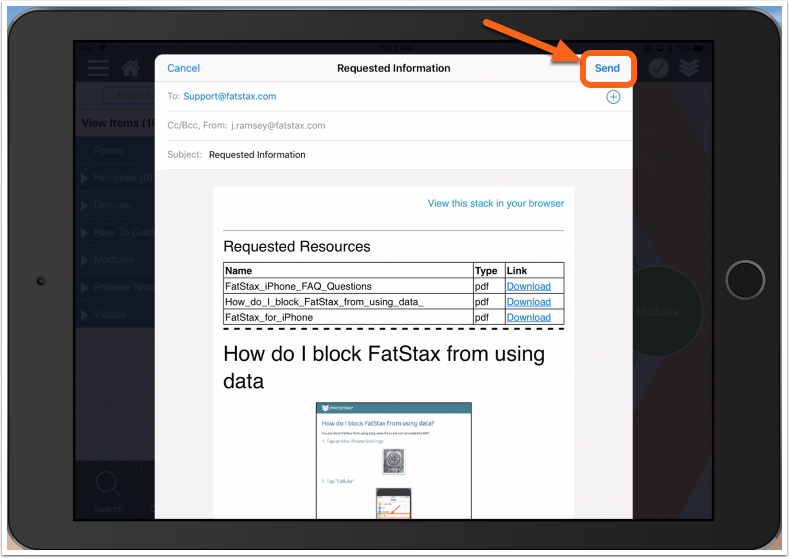Expand Modules in sidebar
Screen dimensions: 789x558
tap(115, 260)
